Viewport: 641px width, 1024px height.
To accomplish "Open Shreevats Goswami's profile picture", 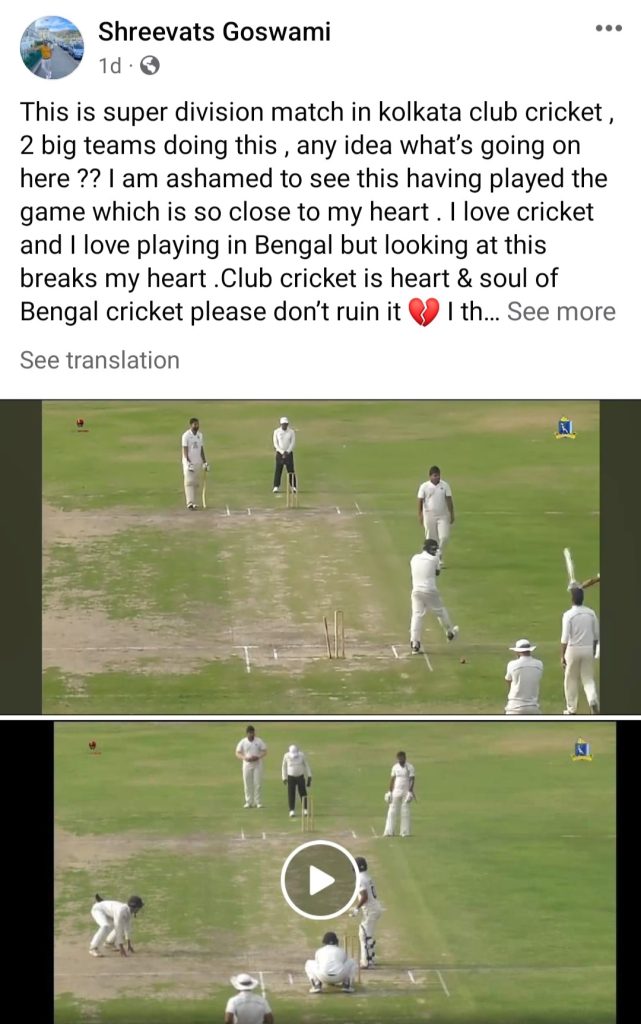I will point(52,48).
